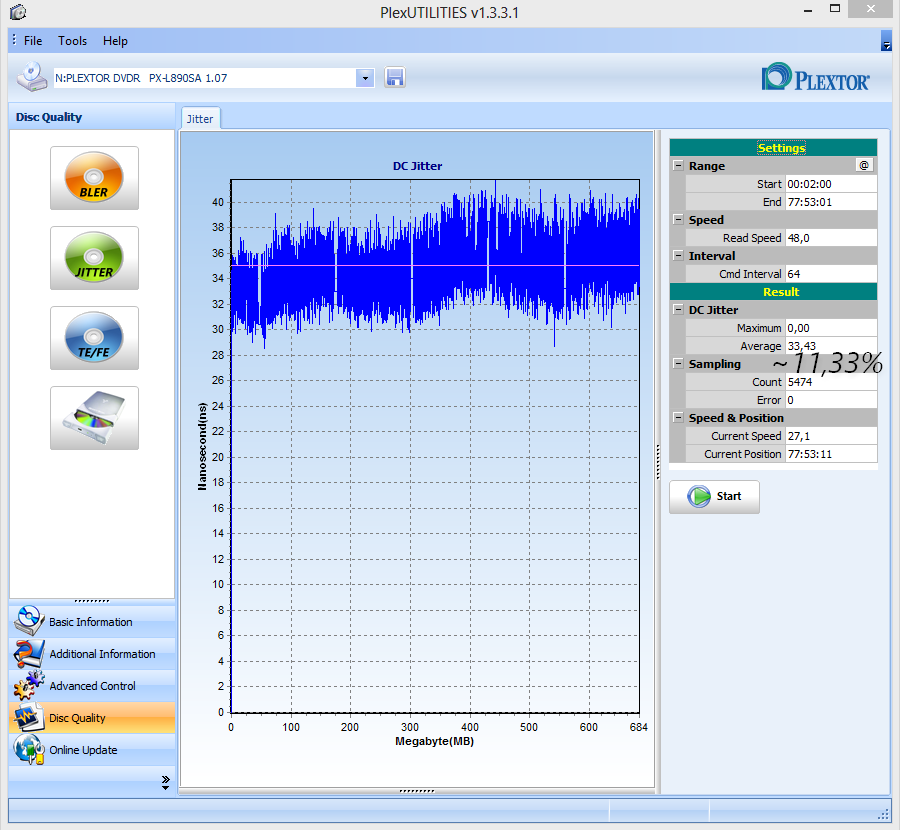Select the Average value 33,43
900x830 pixels.
(831, 346)
